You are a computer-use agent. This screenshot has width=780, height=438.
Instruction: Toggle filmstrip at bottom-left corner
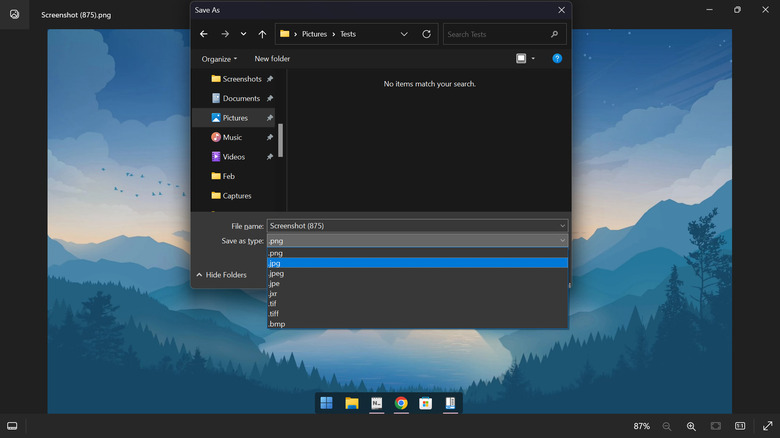point(12,426)
